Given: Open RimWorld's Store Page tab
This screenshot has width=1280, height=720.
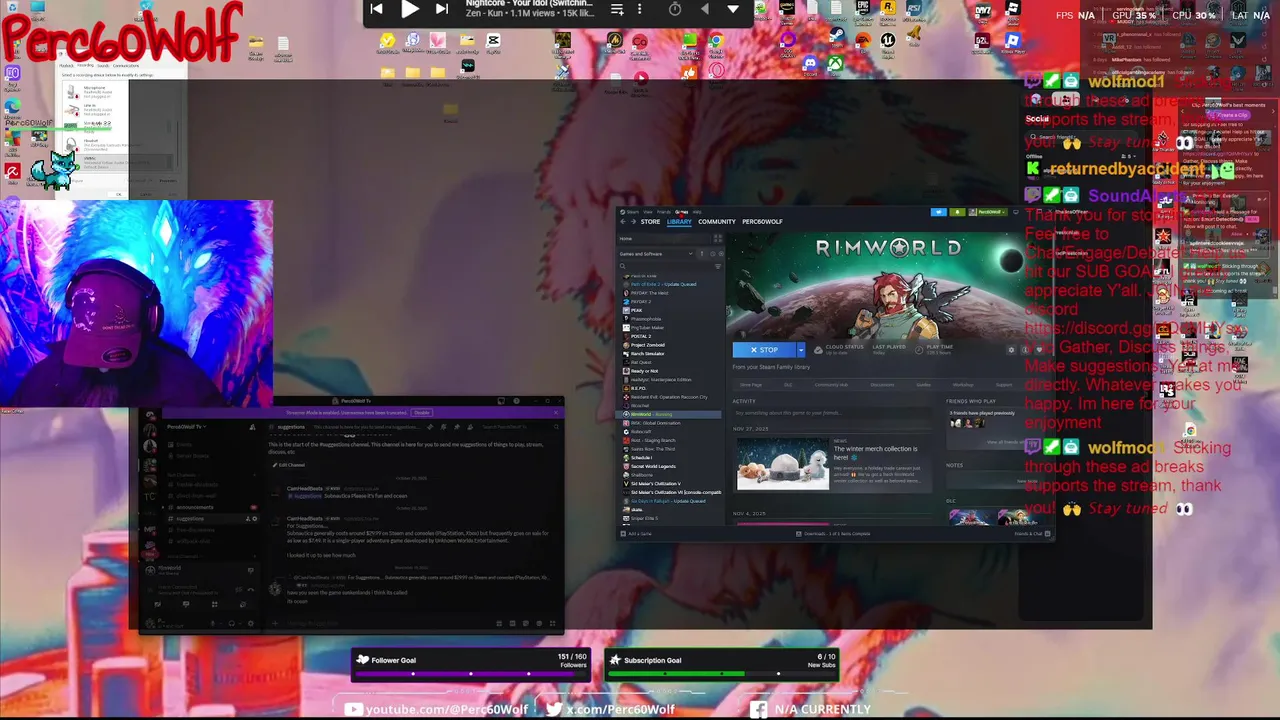Looking at the screenshot, I should point(751,385).
